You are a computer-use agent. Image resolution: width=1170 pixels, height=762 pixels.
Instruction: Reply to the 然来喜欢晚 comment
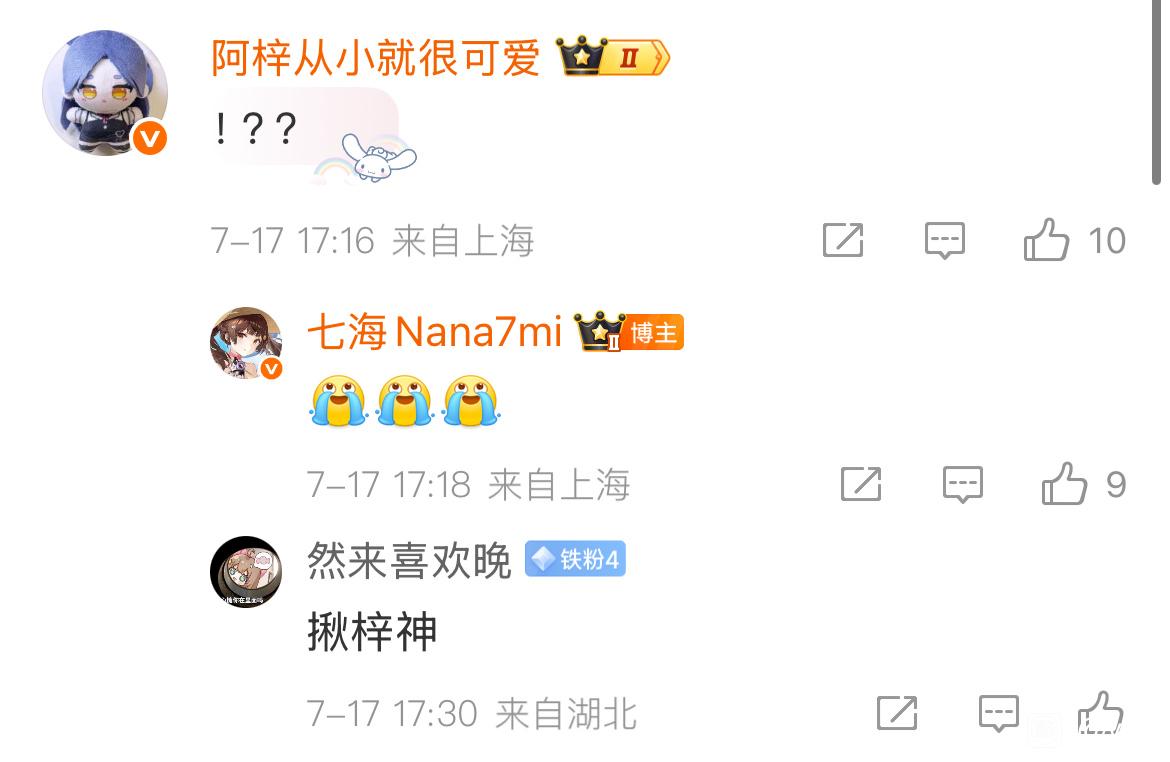pyautogui.click(x=998, y=713)
